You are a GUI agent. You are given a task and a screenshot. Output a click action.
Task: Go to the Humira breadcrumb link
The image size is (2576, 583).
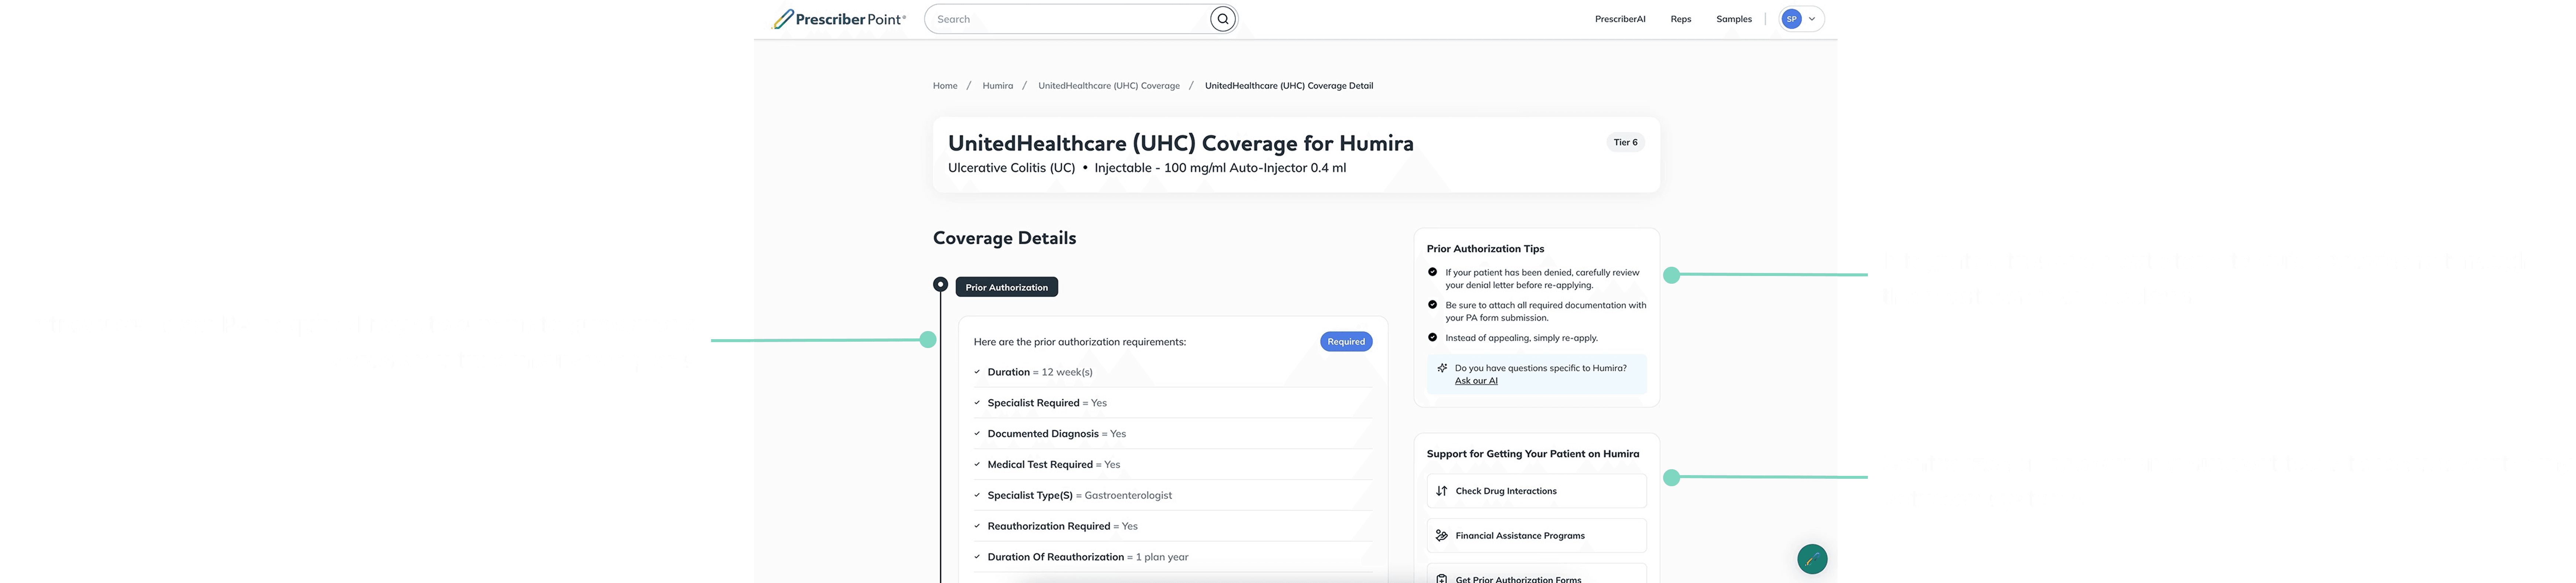click(997, 86)
